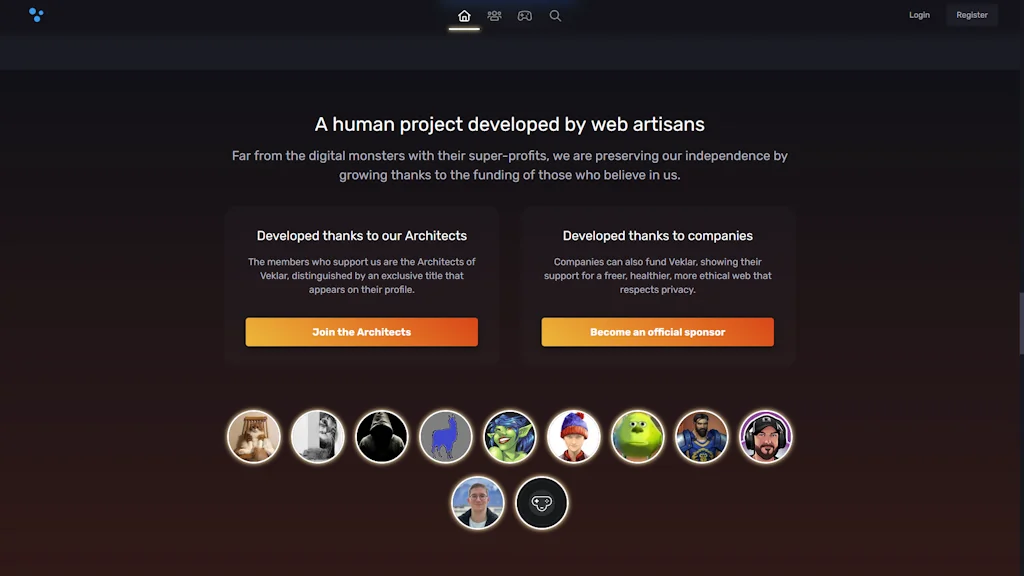Click the Register button
This screenshot has width=1024, height=576.
[972, 15]
